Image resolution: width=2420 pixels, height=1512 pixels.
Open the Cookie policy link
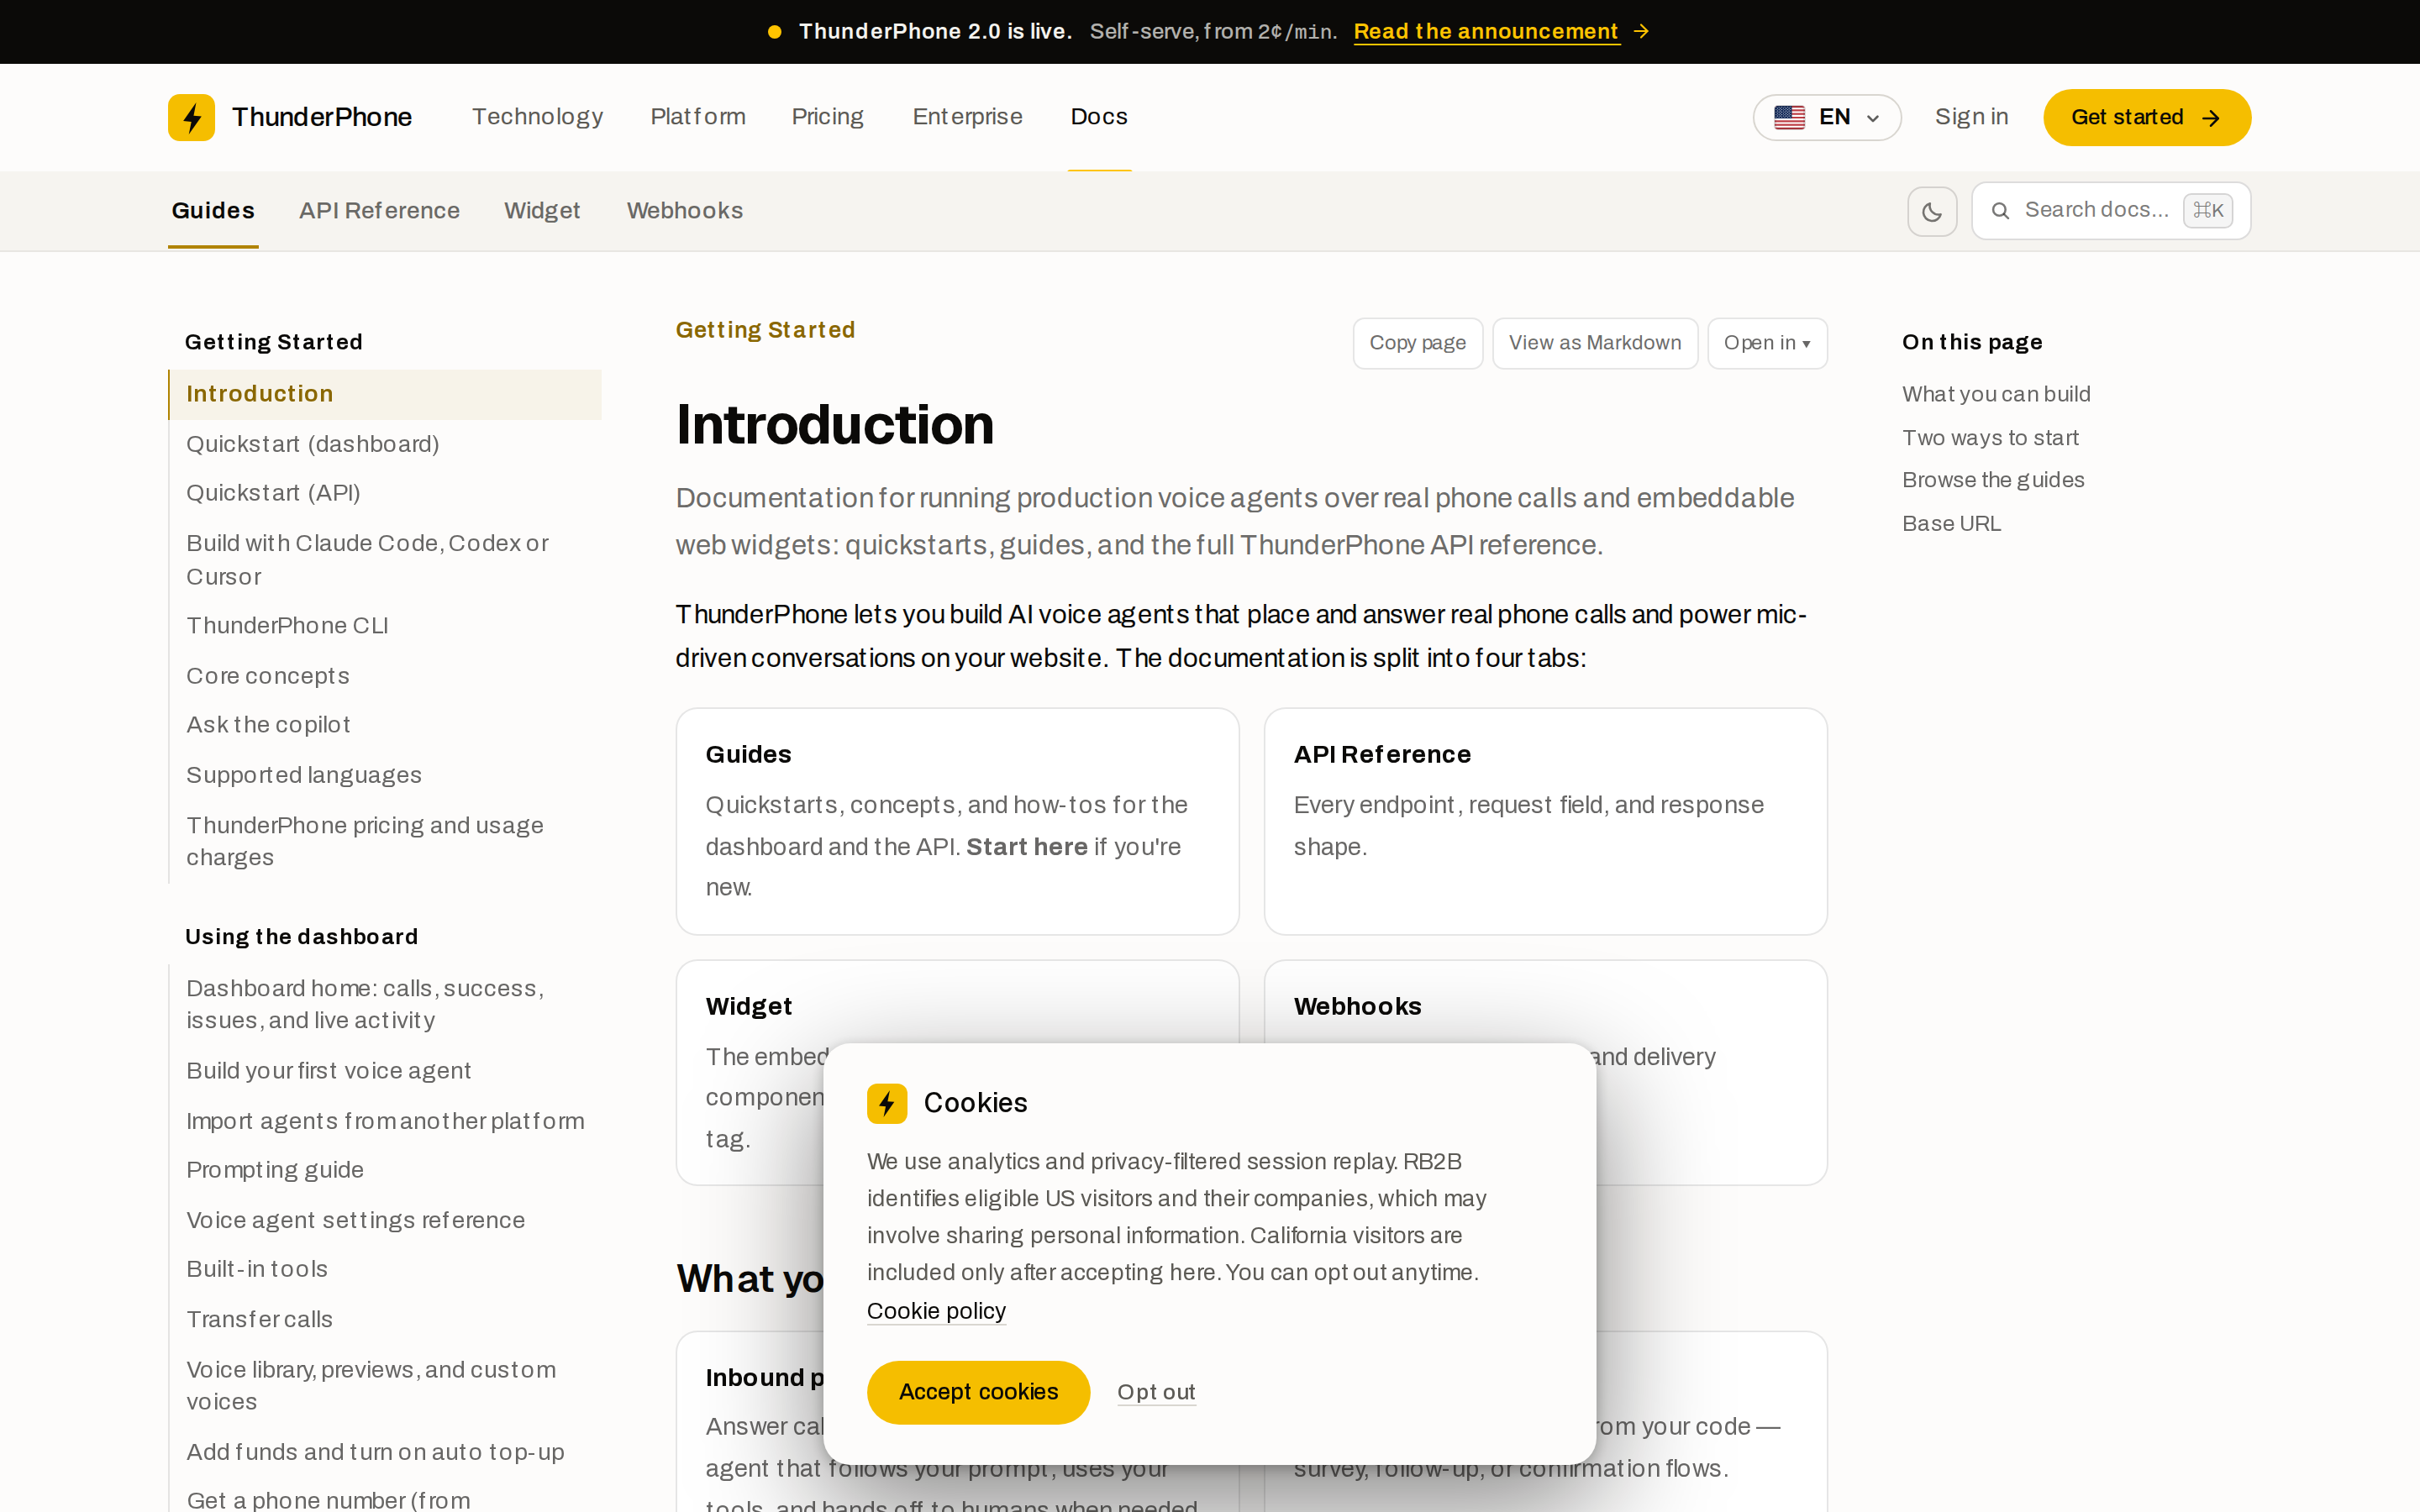tap(936, 1311)
